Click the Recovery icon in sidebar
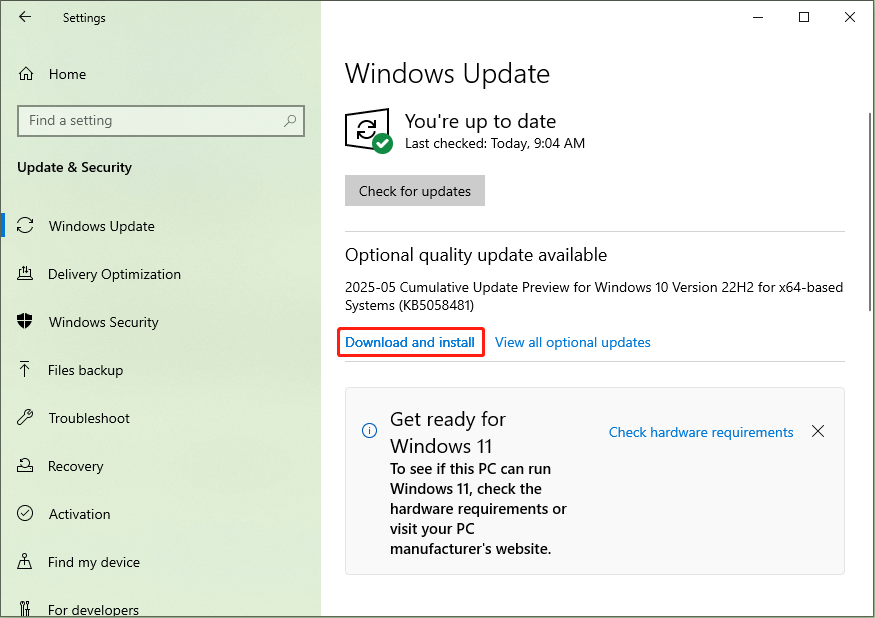 26,466
